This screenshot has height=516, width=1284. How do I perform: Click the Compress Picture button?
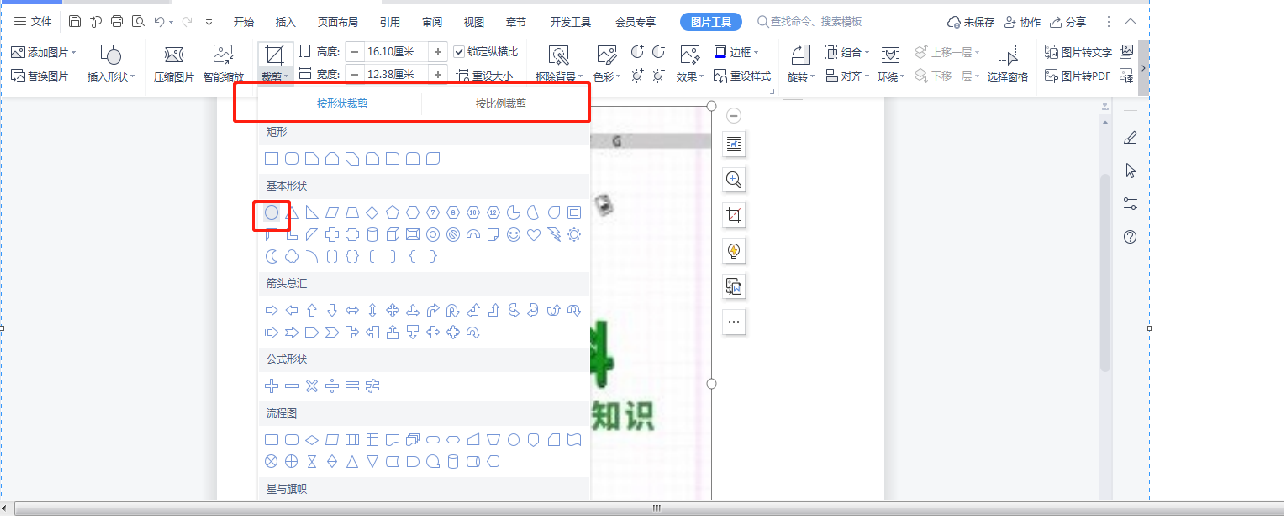pos(174,64)
